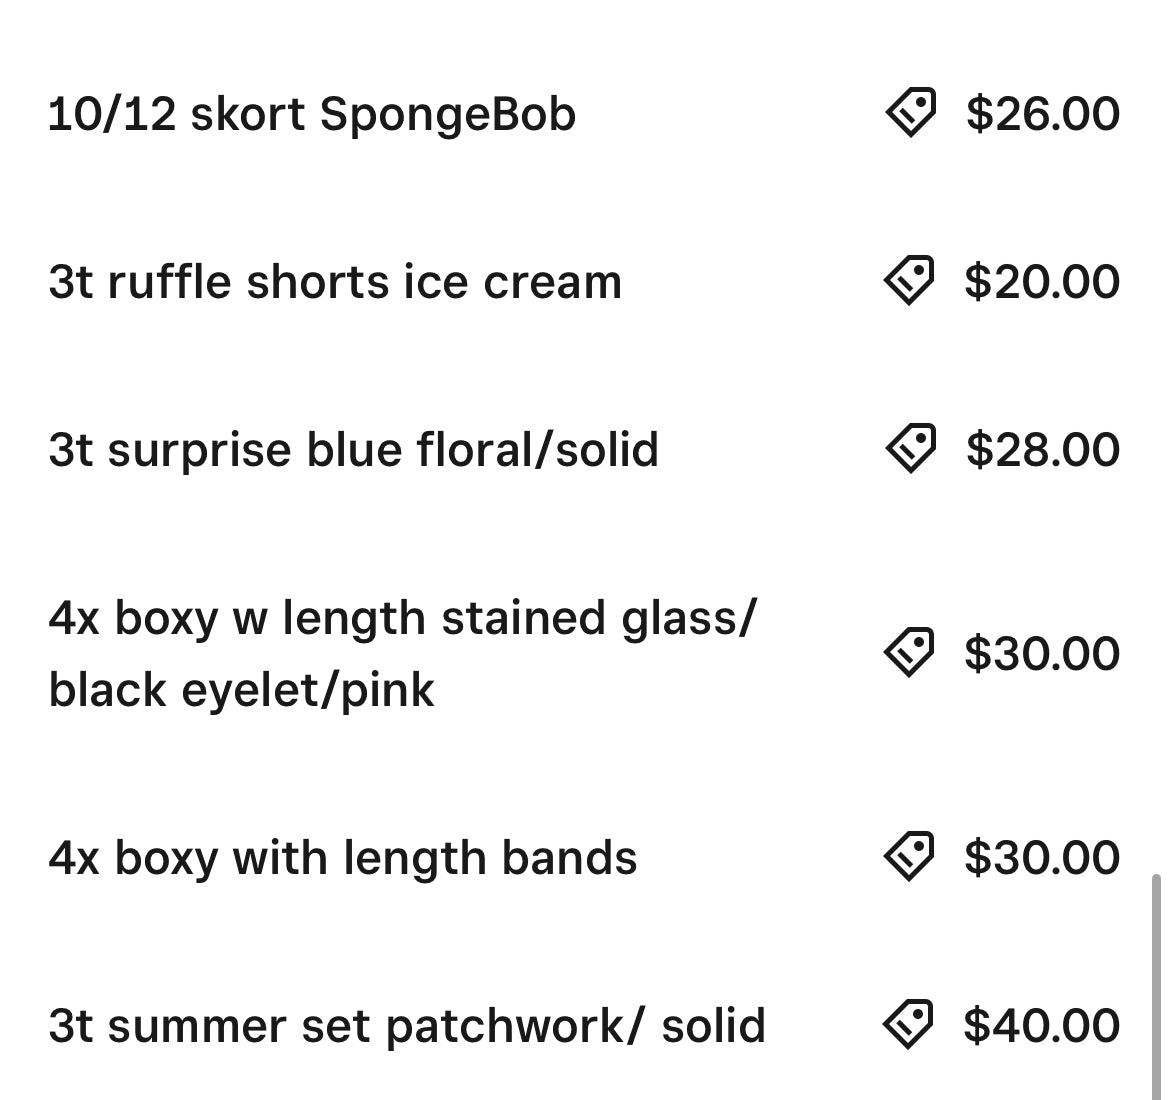Open 3t summer set patchwork/solid item

pos(406,1026)
